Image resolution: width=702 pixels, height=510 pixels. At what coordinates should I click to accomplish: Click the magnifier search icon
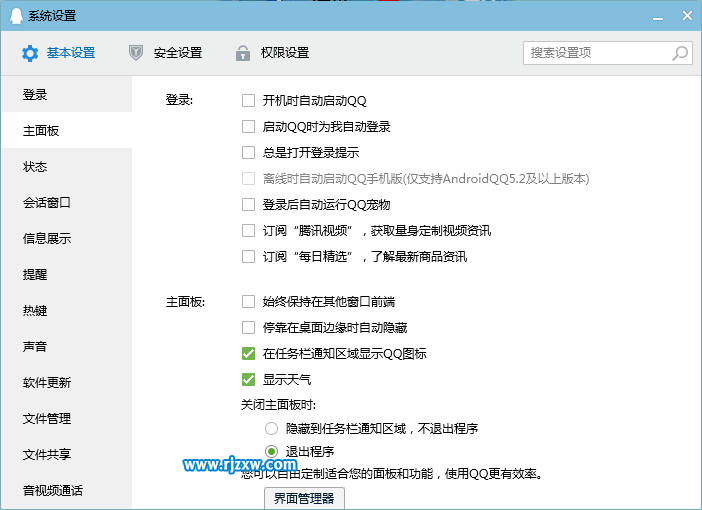pos(680,53)
